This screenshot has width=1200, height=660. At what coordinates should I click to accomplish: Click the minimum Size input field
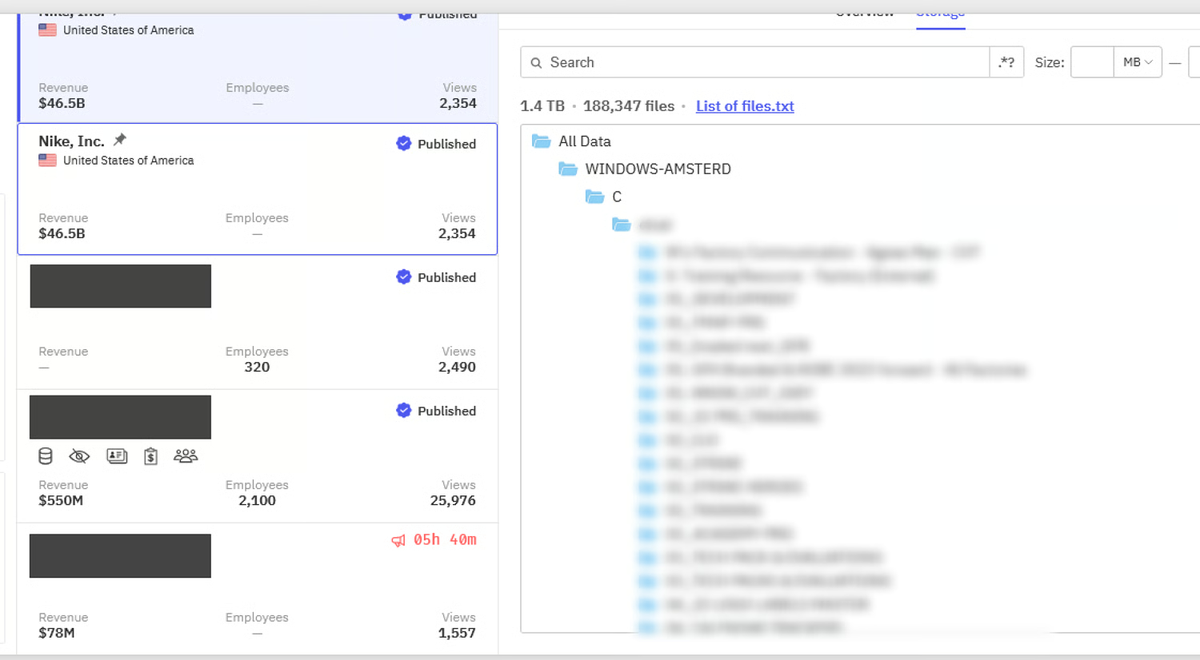coord(1092,63)
